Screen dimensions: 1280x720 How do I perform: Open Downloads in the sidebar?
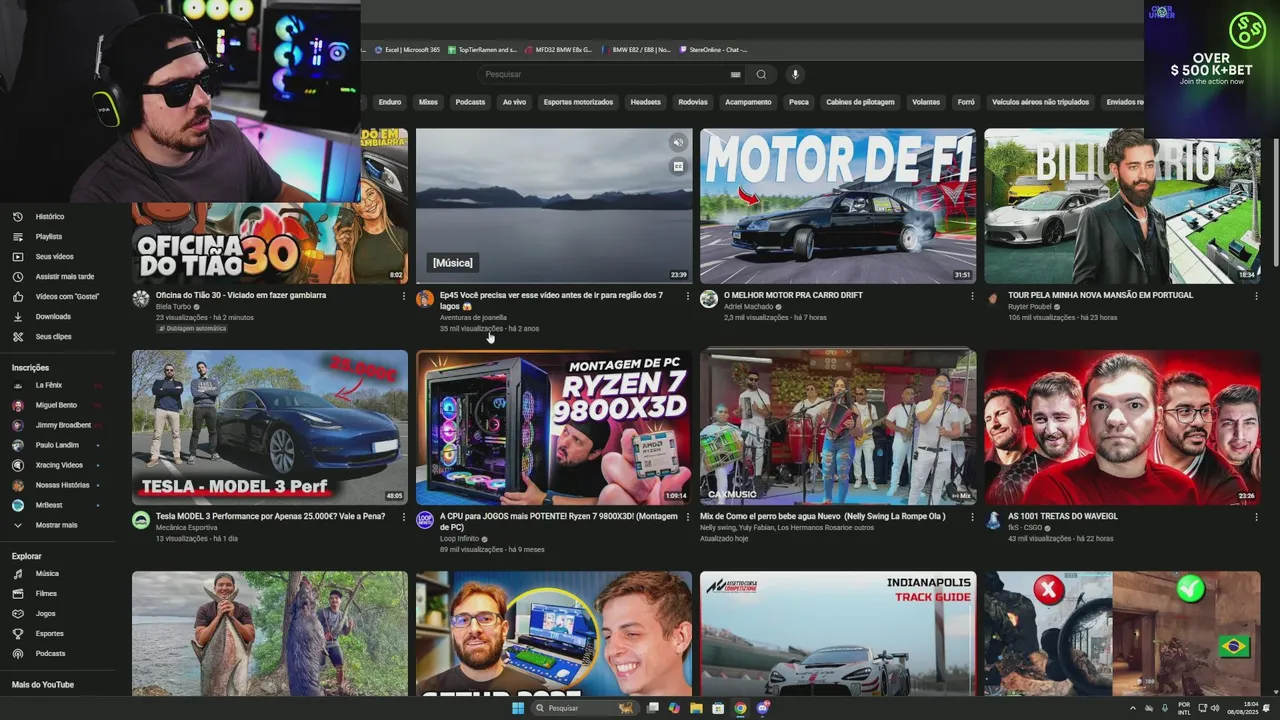click(x=53, y=316)
